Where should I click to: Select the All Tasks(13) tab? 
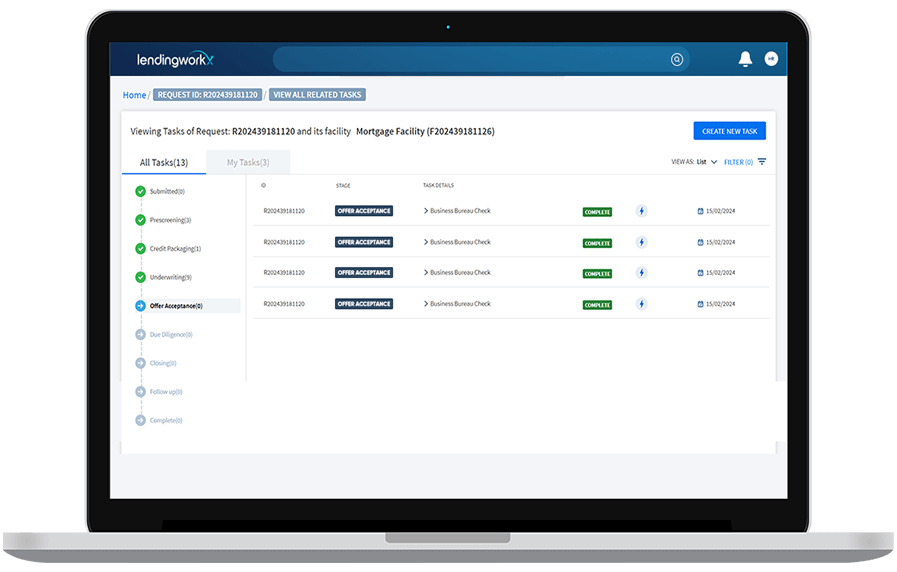[x=164, y=162]
